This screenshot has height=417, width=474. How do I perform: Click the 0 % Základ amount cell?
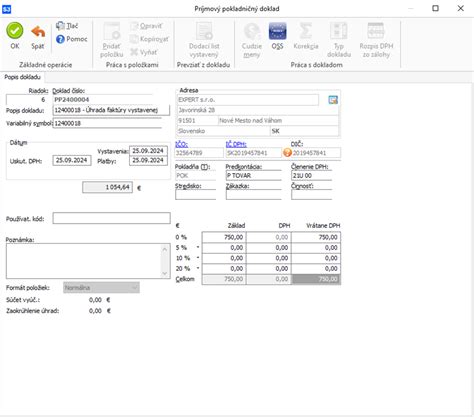coord(224,237)
